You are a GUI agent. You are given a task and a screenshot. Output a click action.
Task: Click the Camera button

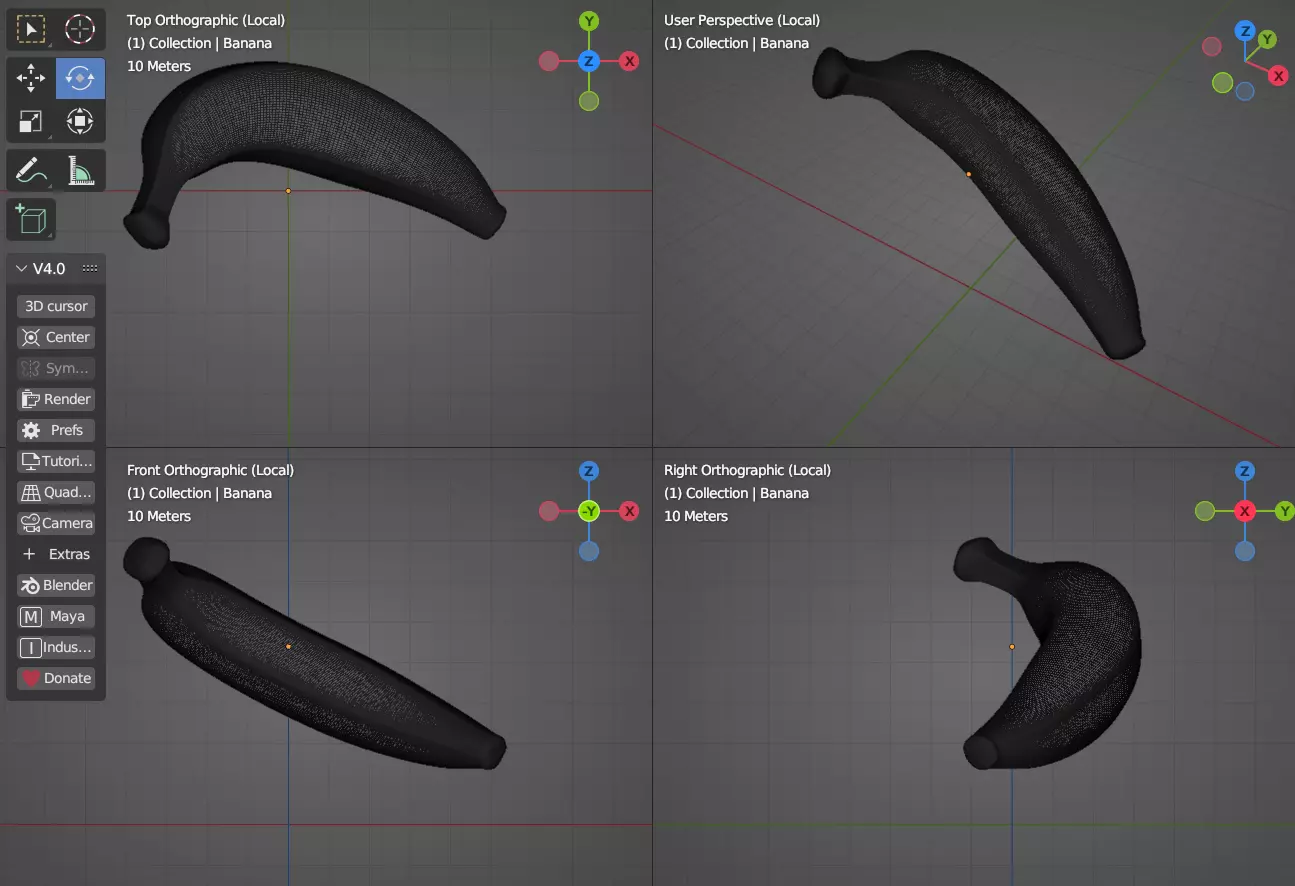[56, 523]
